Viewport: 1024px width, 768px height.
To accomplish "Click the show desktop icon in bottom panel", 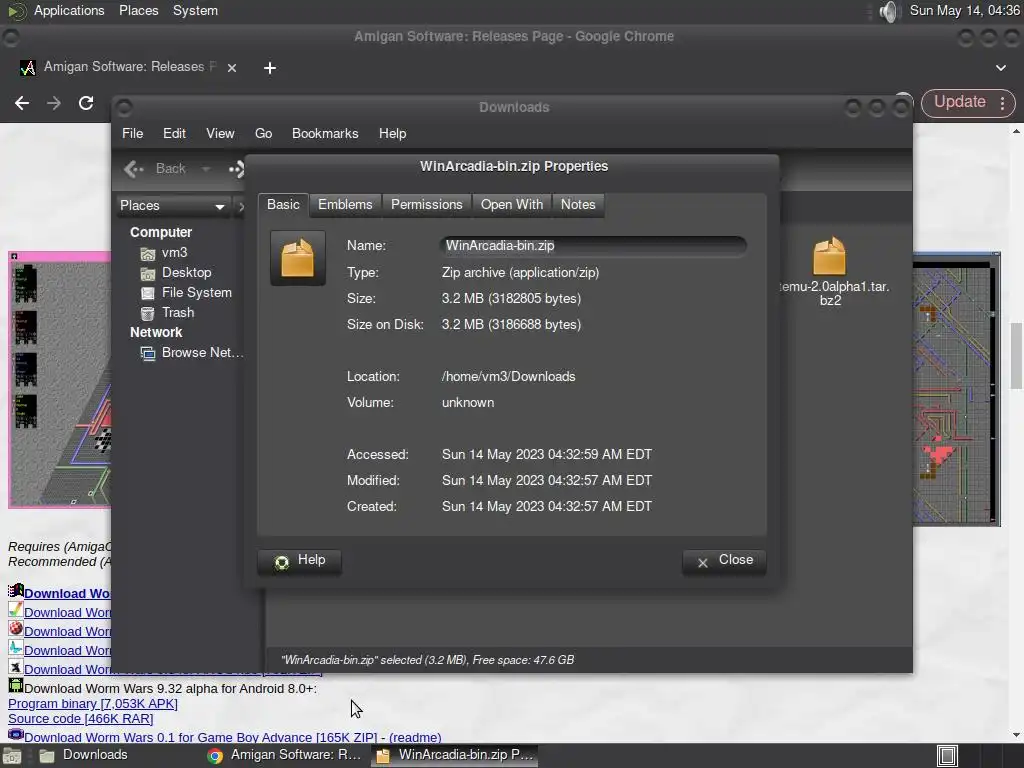I will [x=11, y=756].
